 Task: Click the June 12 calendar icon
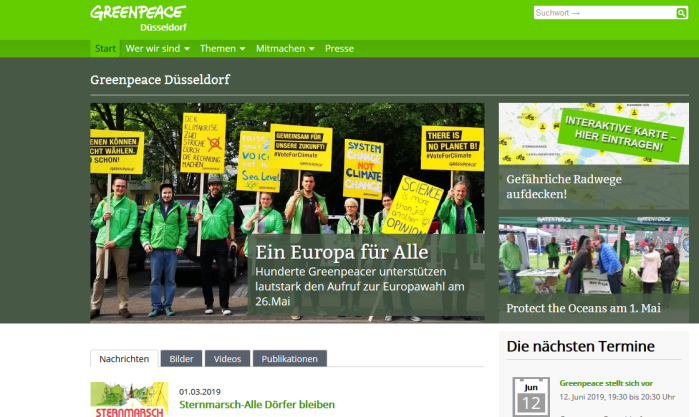point(530,396)
